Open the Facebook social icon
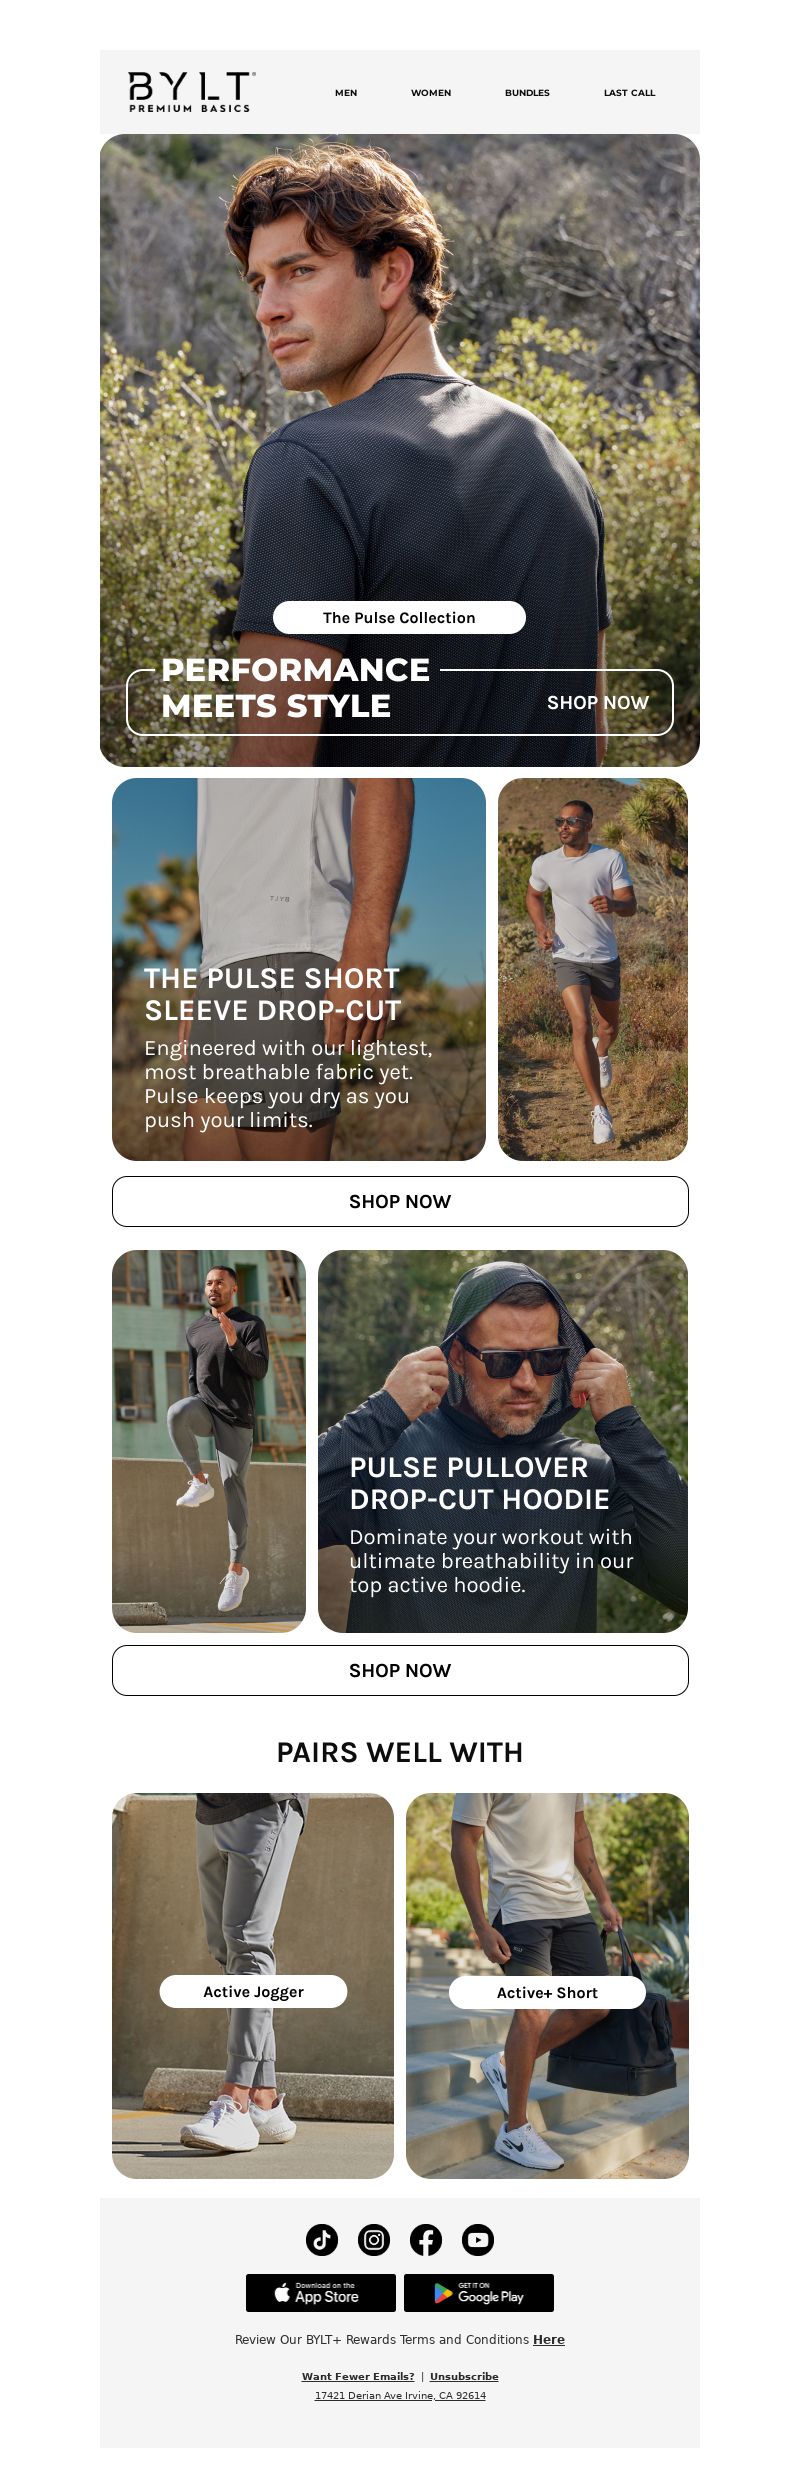This screenshot has height=2487, width=800. [x=426, y=2240]
